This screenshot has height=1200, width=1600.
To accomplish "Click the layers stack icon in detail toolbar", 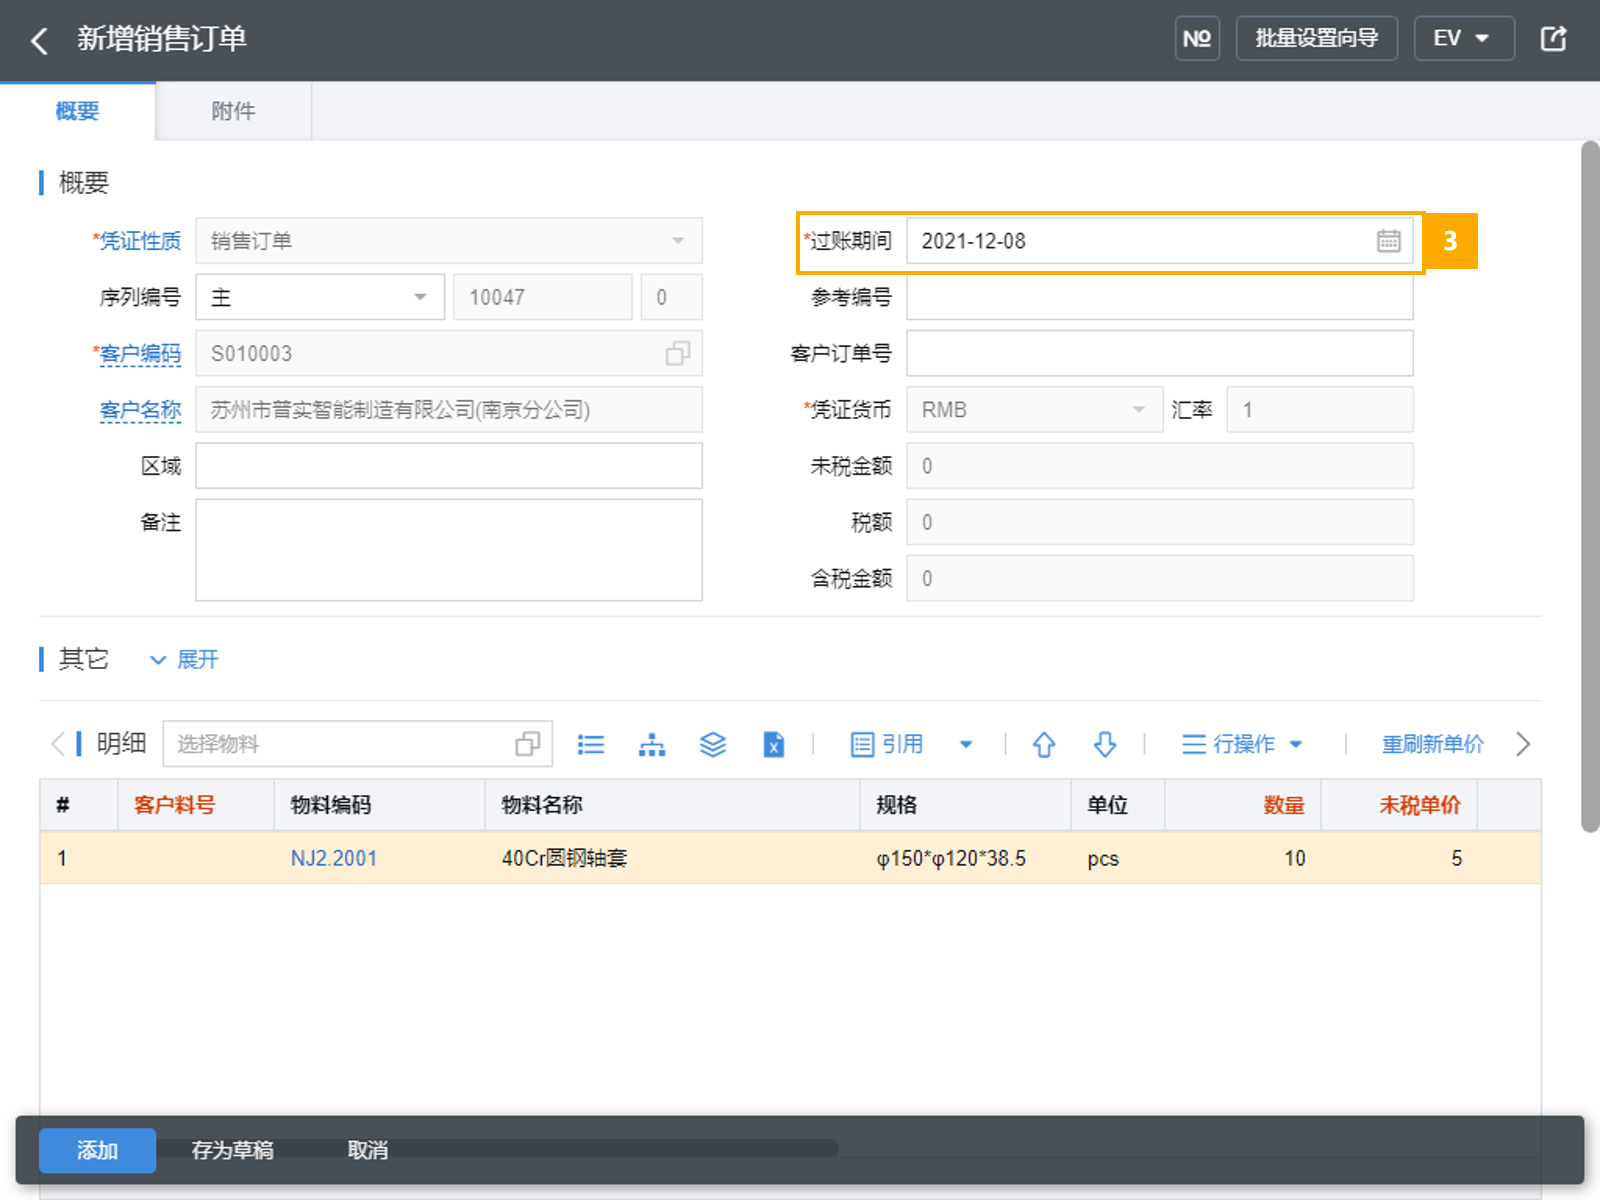I will (713, 744).
